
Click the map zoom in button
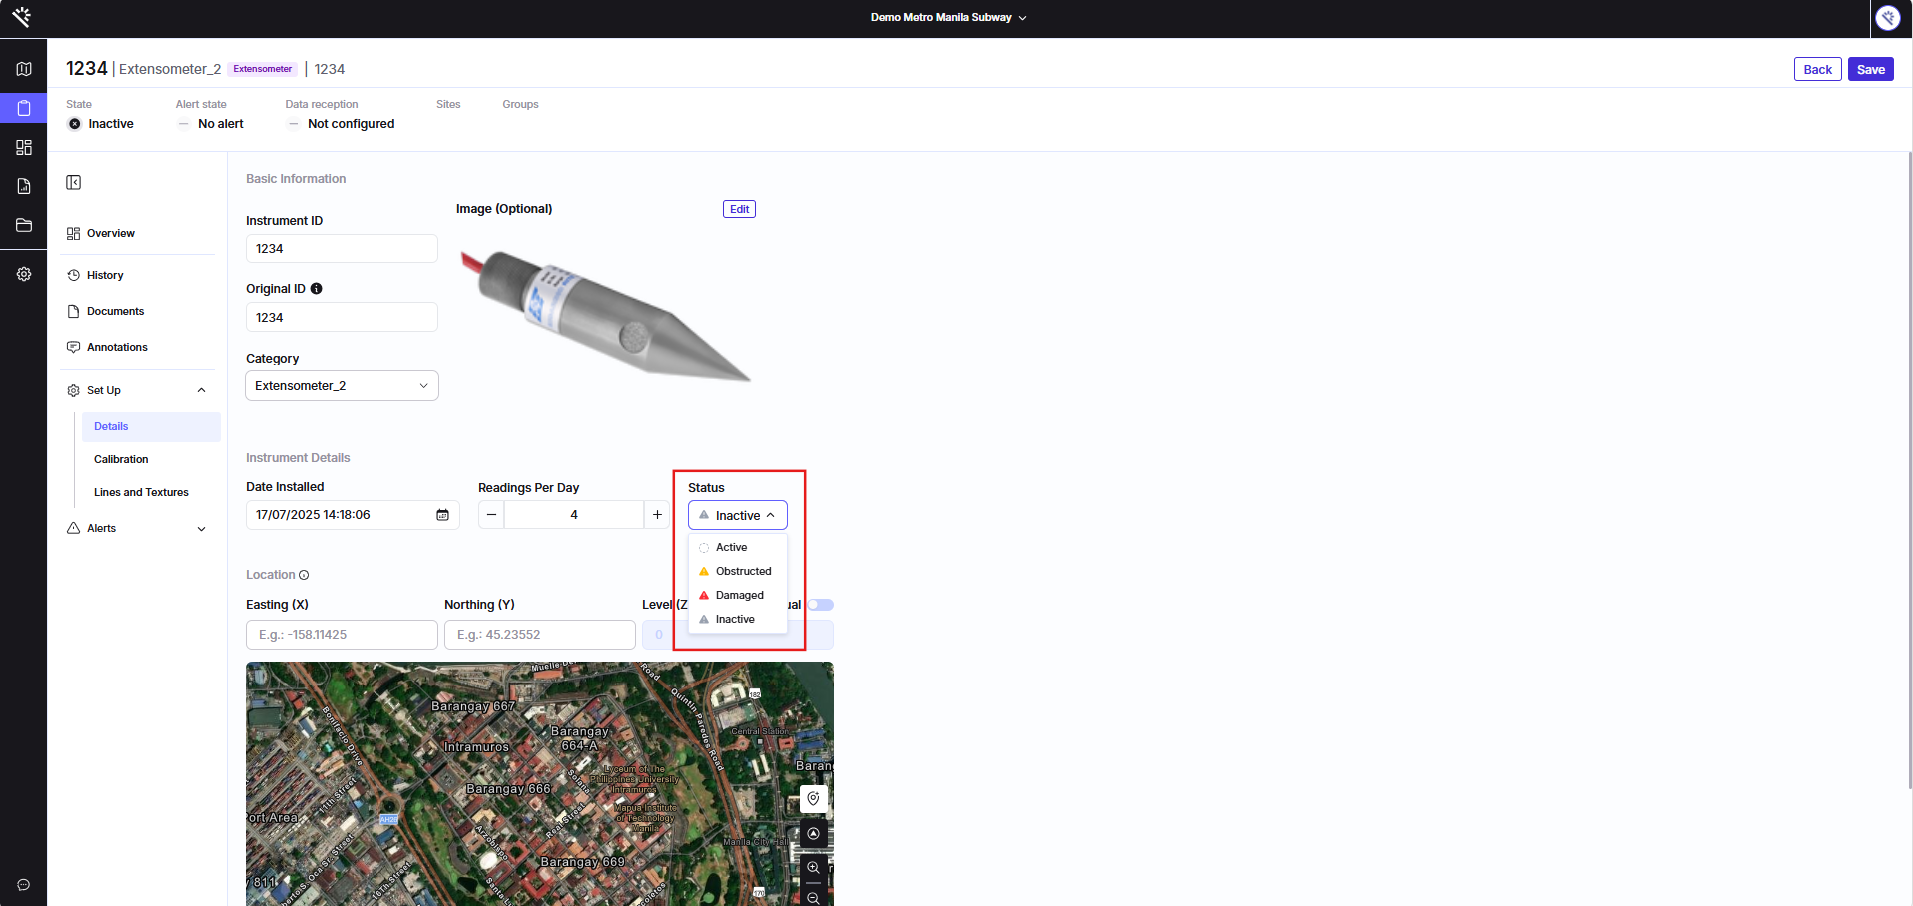[x=813, y=868]
